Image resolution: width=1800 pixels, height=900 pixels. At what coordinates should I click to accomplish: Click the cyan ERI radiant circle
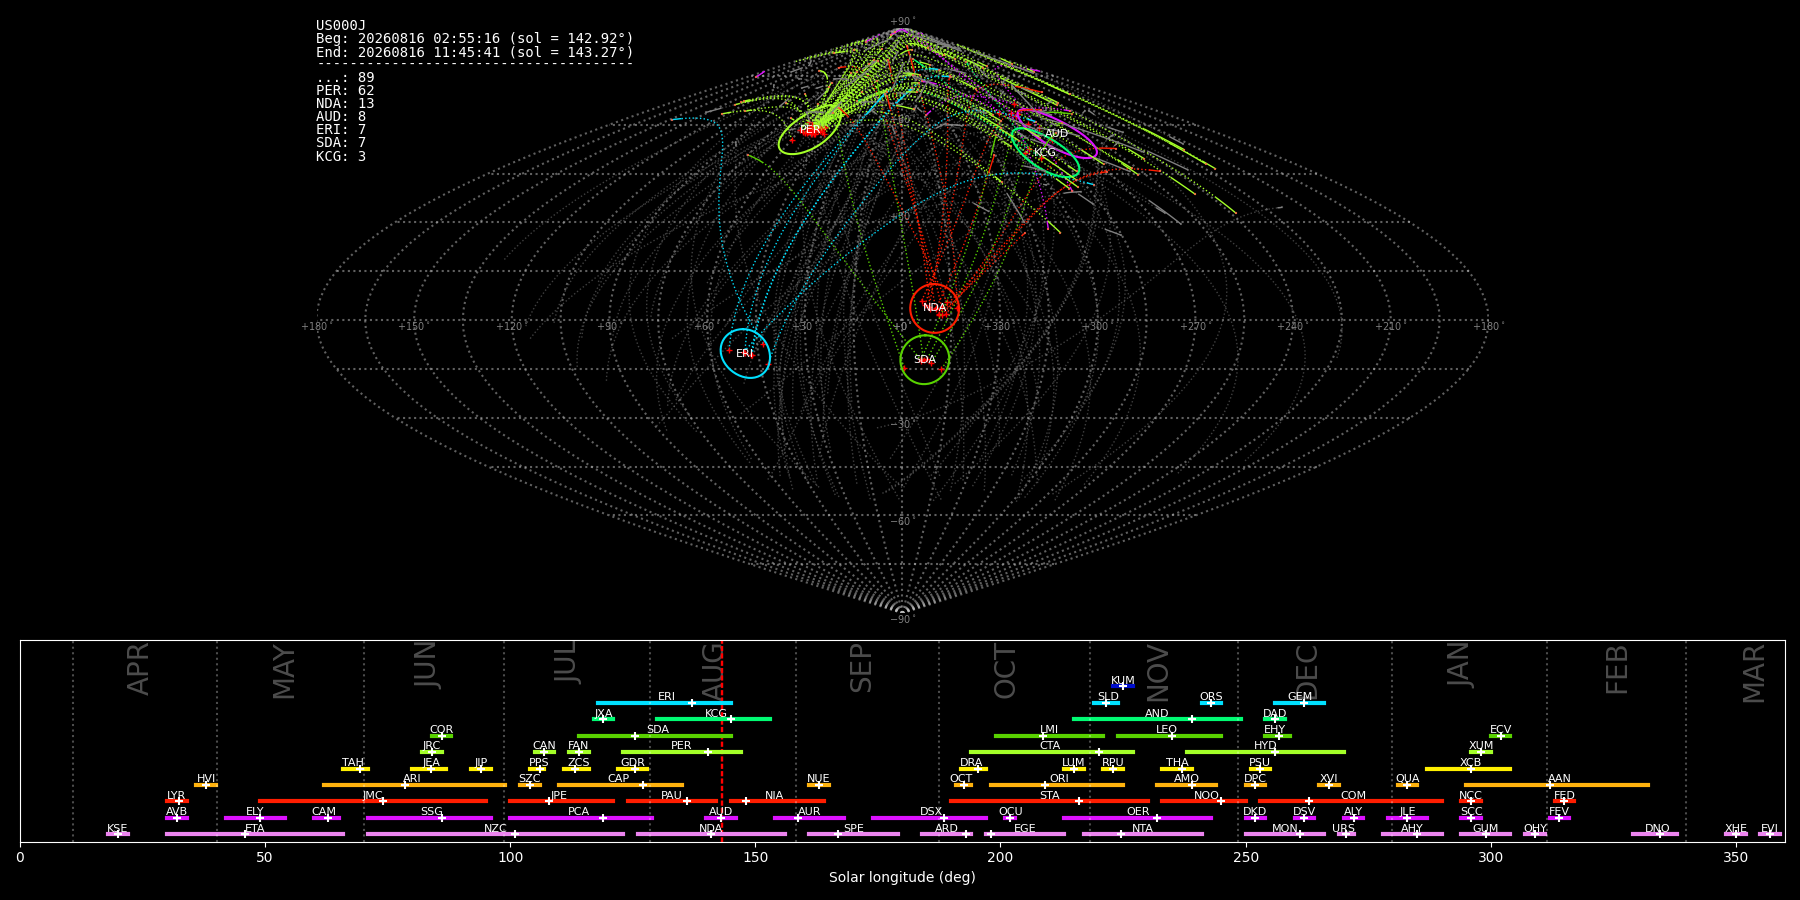coord(745,353)
